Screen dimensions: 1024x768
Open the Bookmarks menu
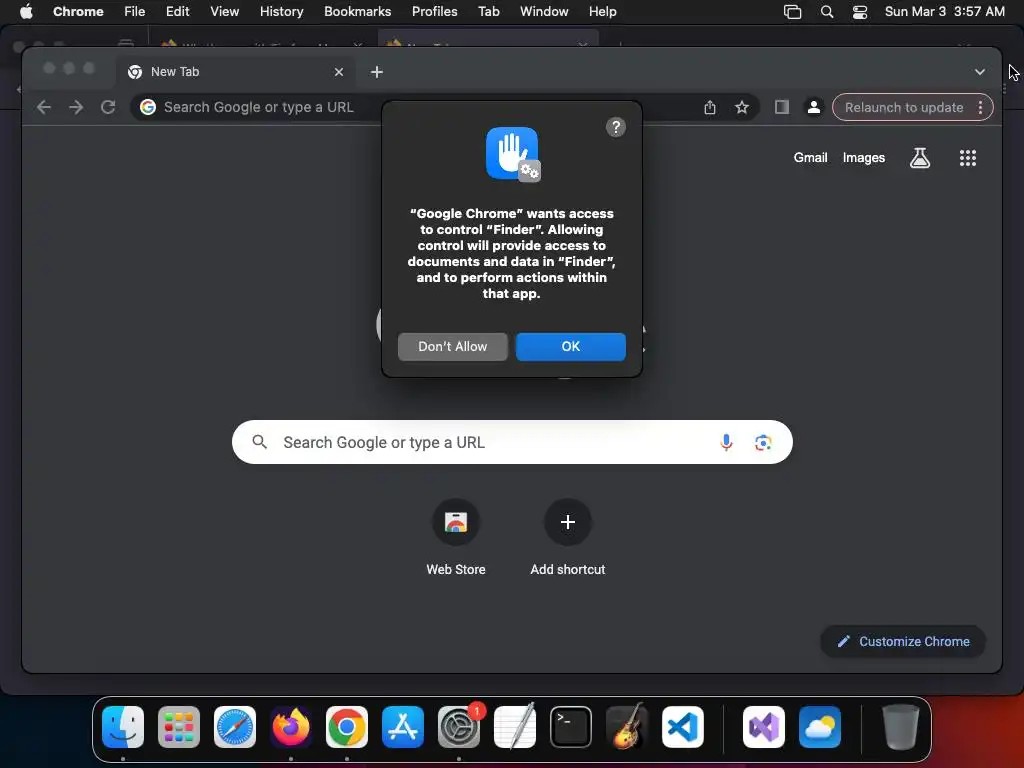(x=357, y=11)
